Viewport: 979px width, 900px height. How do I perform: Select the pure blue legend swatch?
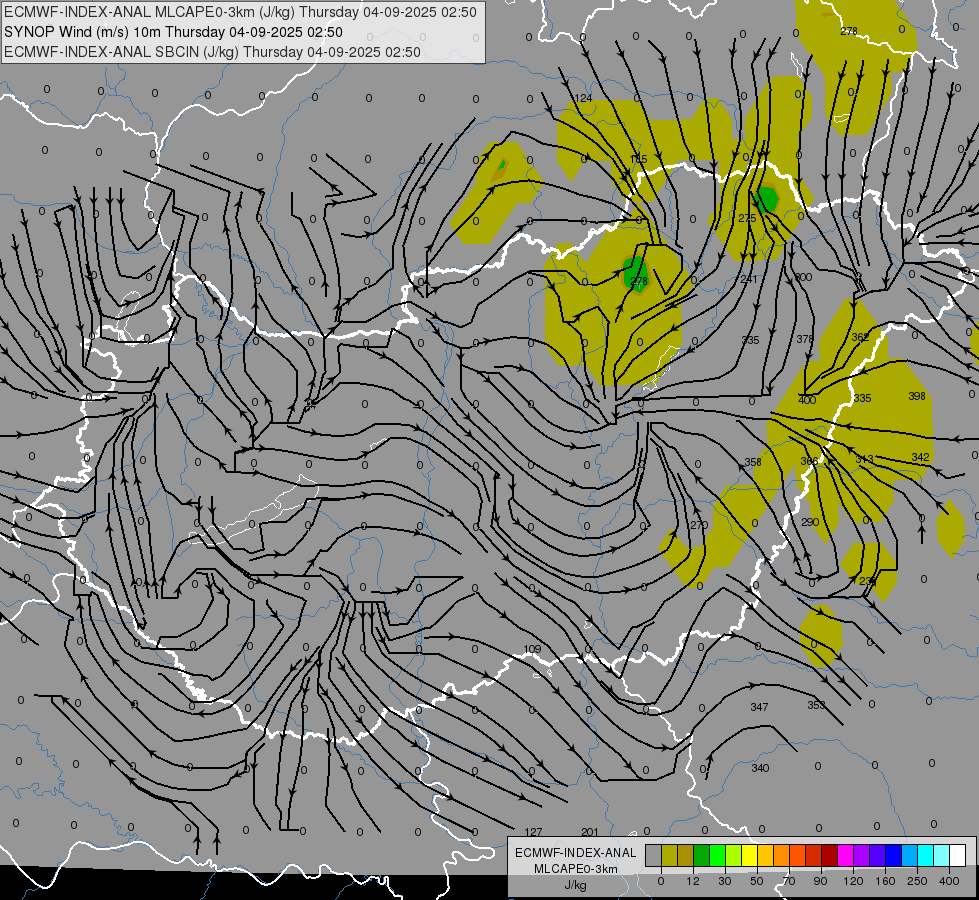[x=893, y=855]
